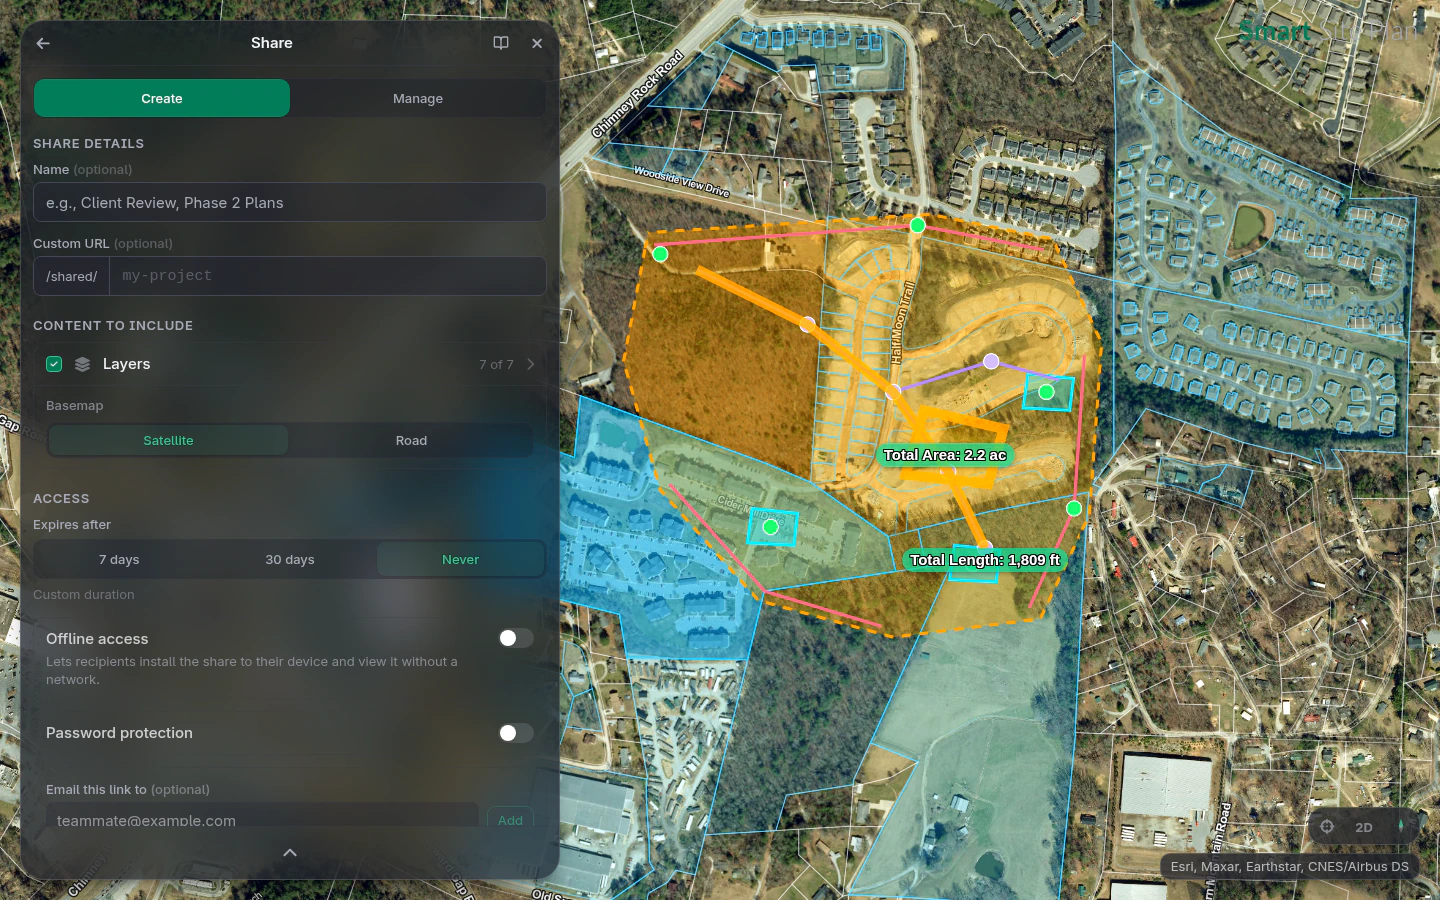Enable the Offline access toggle
This screenshot has width=1440, height=900.
[516, 638]
